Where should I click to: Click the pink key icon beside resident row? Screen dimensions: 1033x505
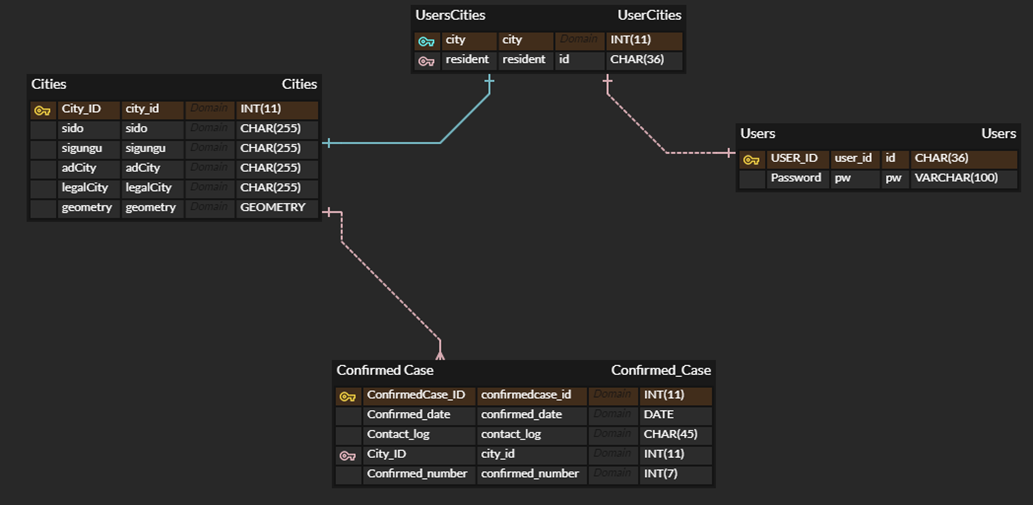pos(426,61)
